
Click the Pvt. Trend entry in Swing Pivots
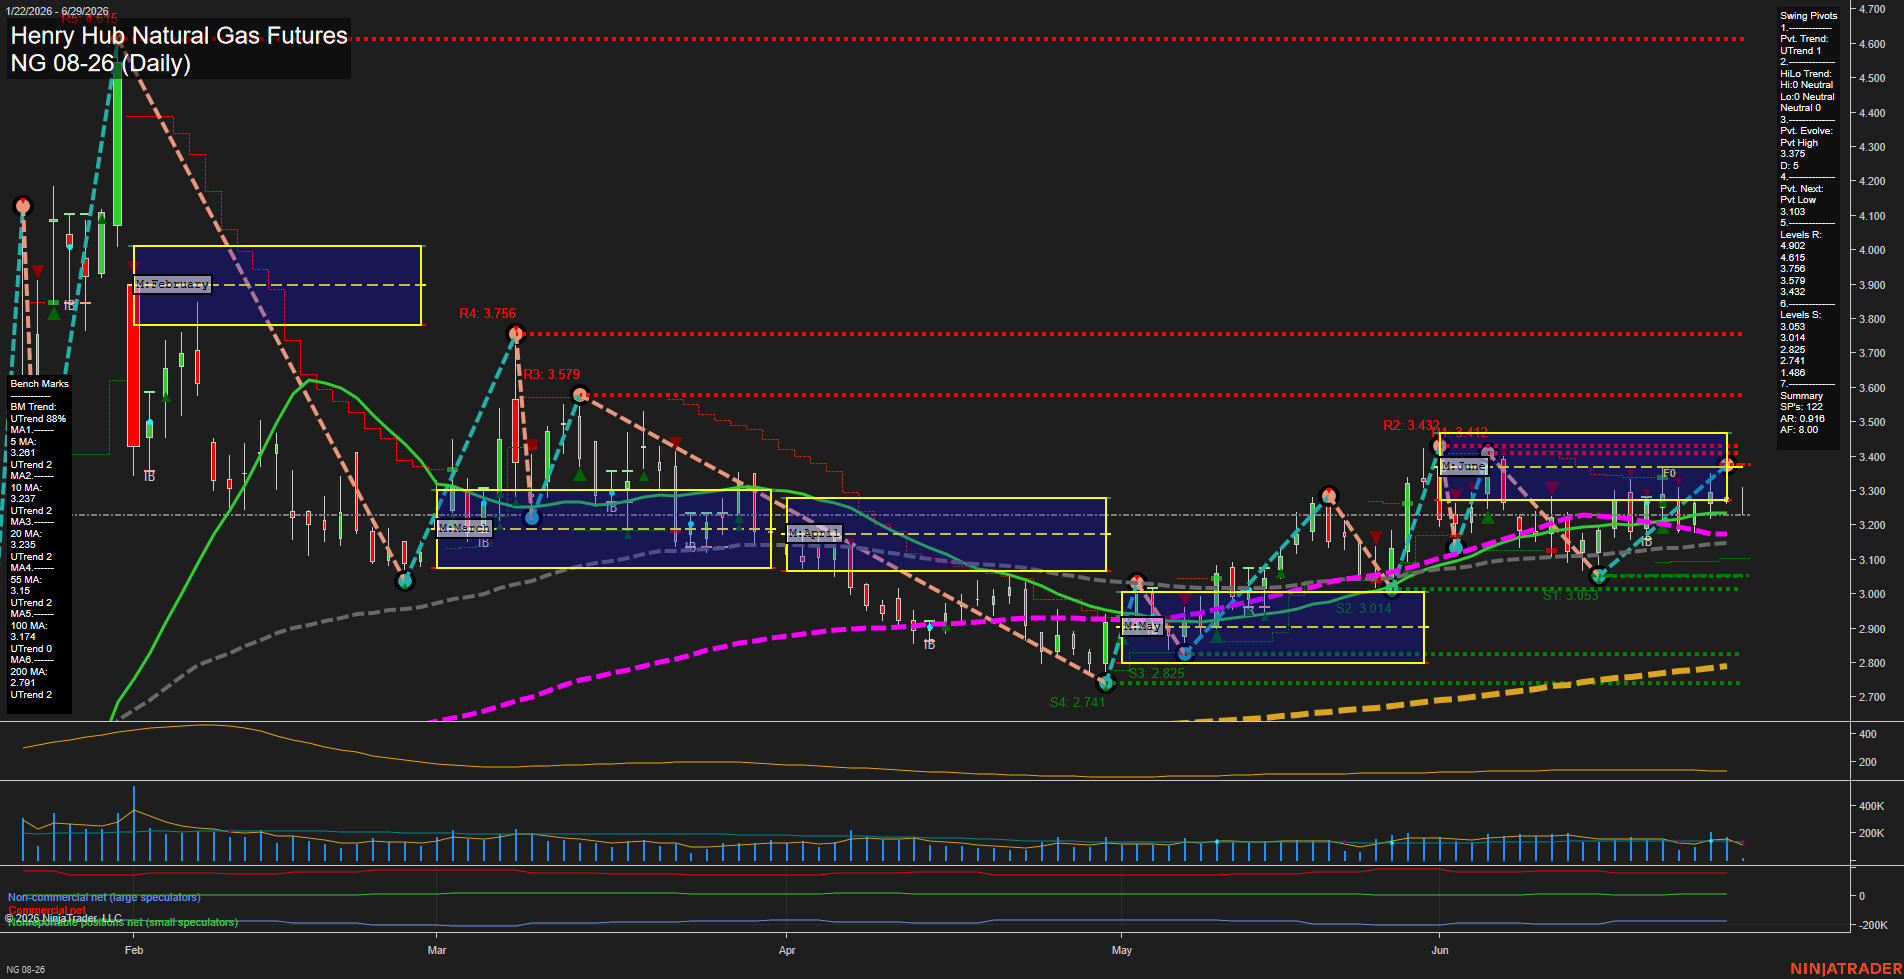click(1804, 39)
